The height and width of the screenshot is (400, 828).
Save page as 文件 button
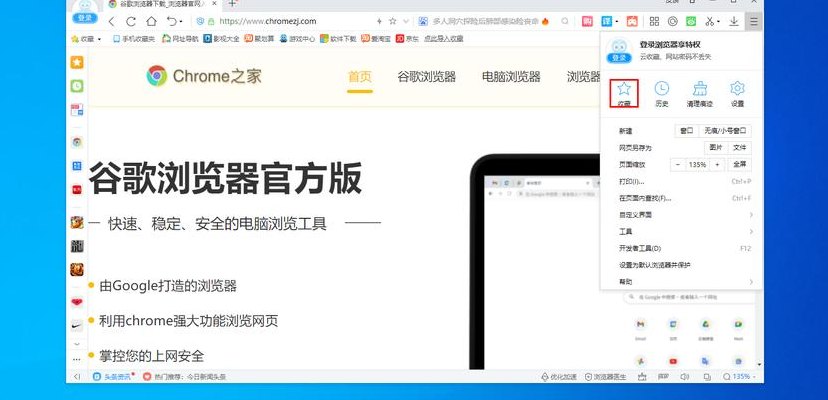pyautogui.click(x=740, y=147)
